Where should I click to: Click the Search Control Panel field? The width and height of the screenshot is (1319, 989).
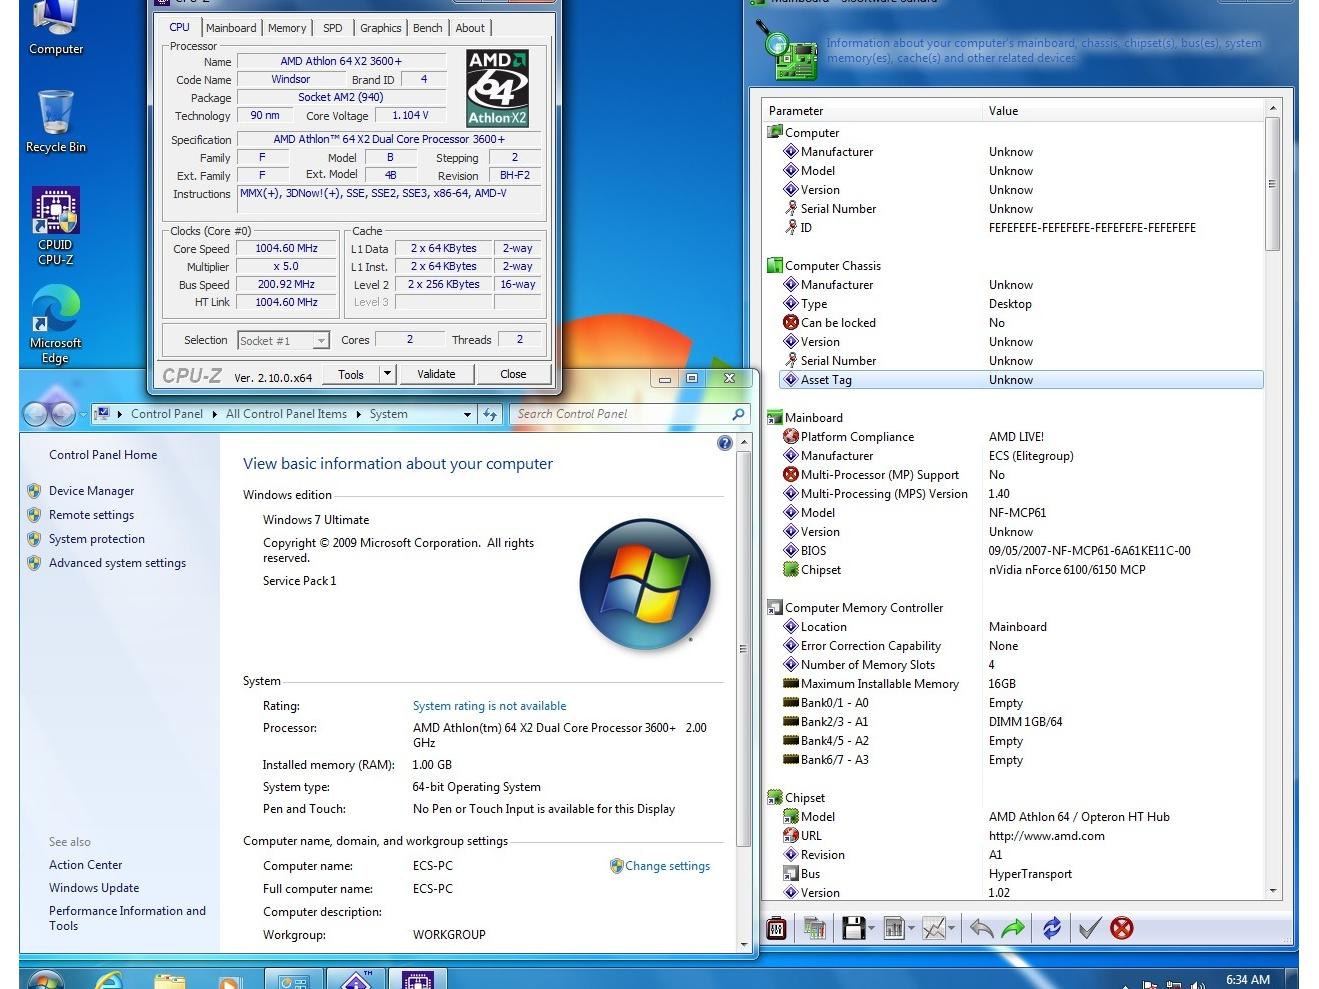[620, 414]
